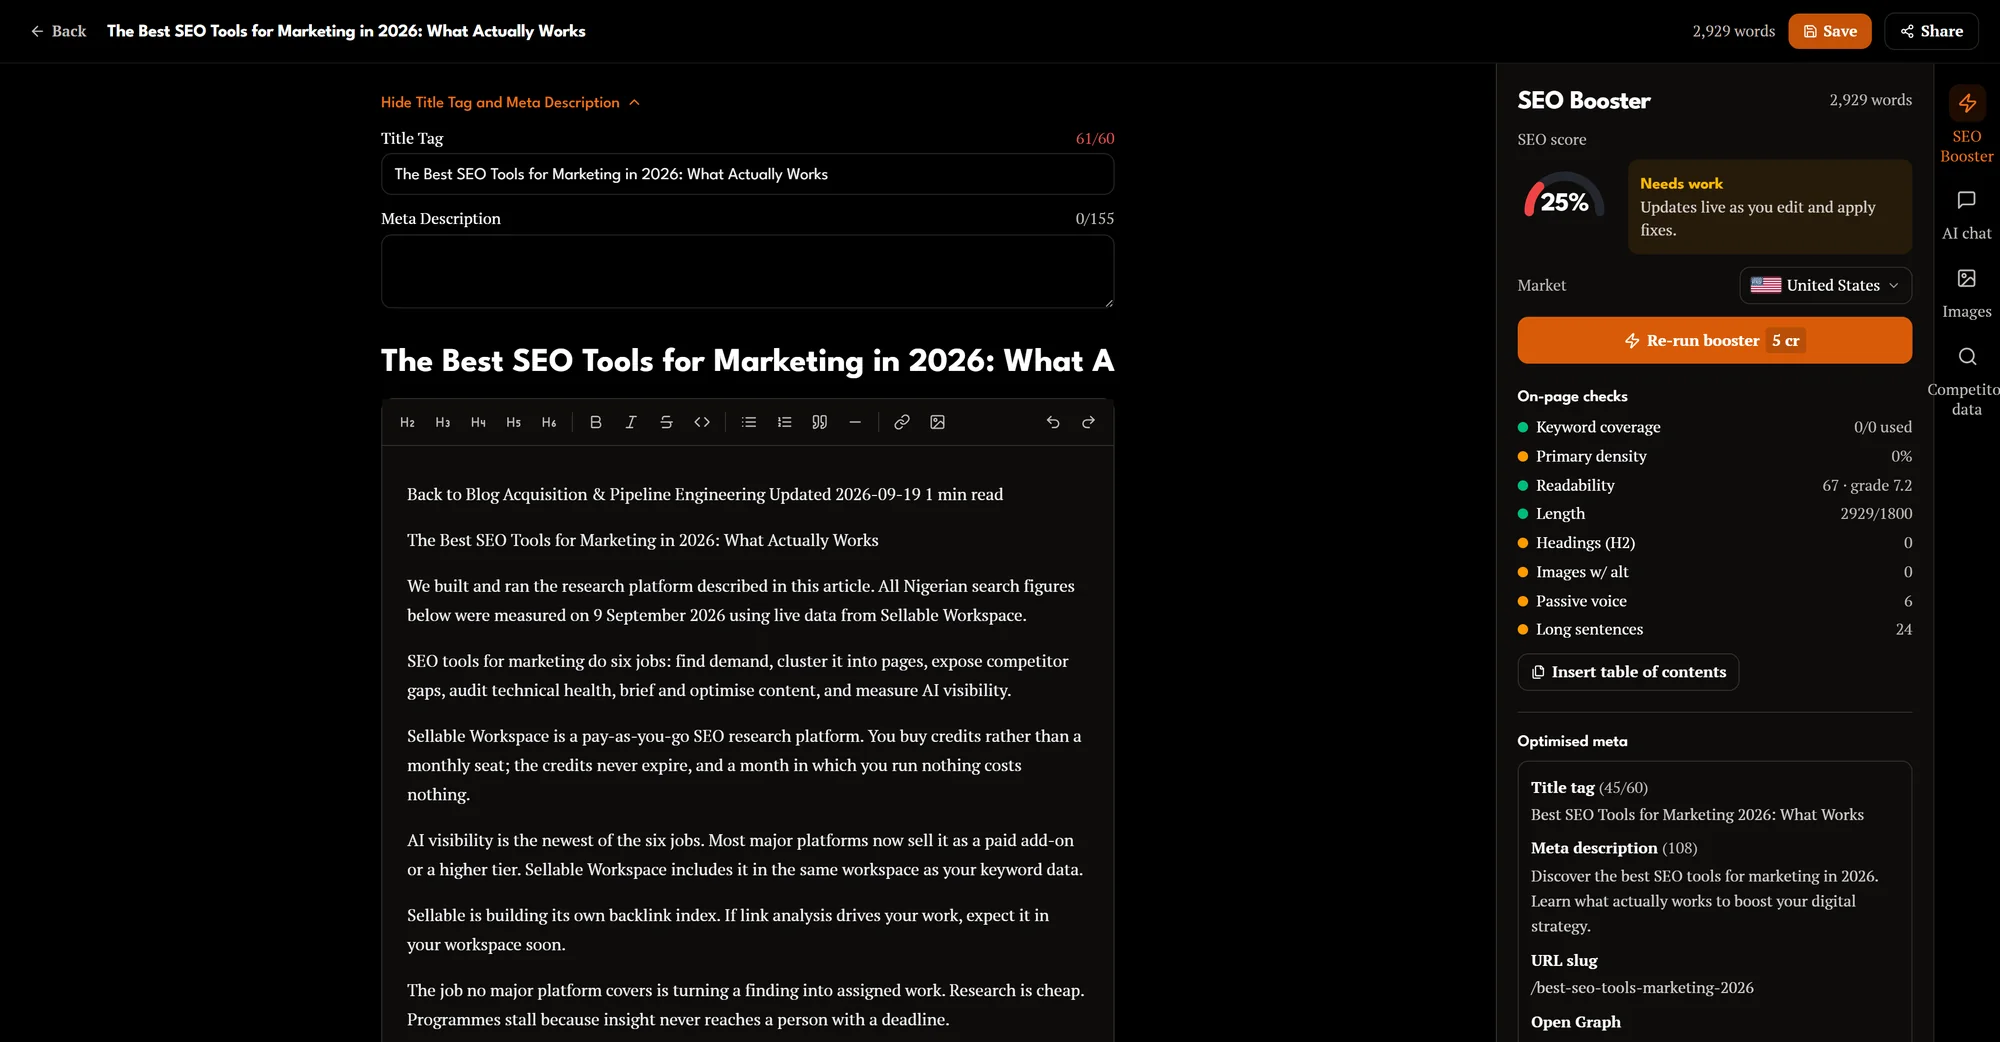Apply Heading 6 format
Screen dimensions: 2000x1042
point(549,422)
